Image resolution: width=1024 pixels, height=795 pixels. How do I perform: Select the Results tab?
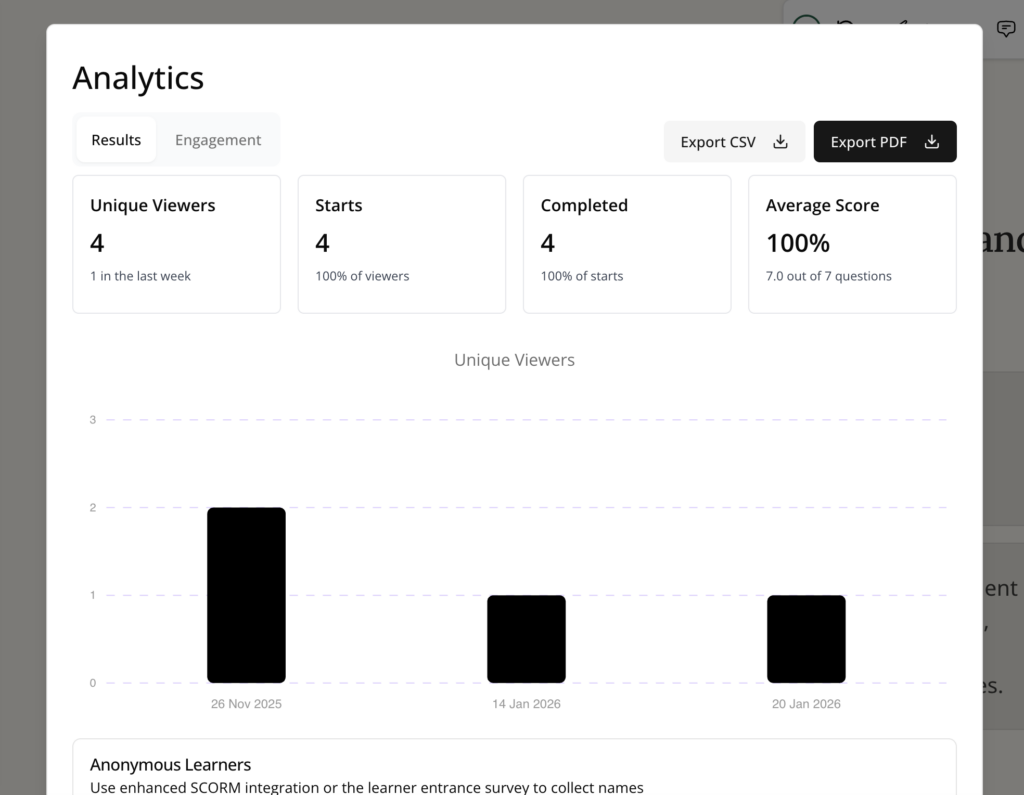pos(116,140)
